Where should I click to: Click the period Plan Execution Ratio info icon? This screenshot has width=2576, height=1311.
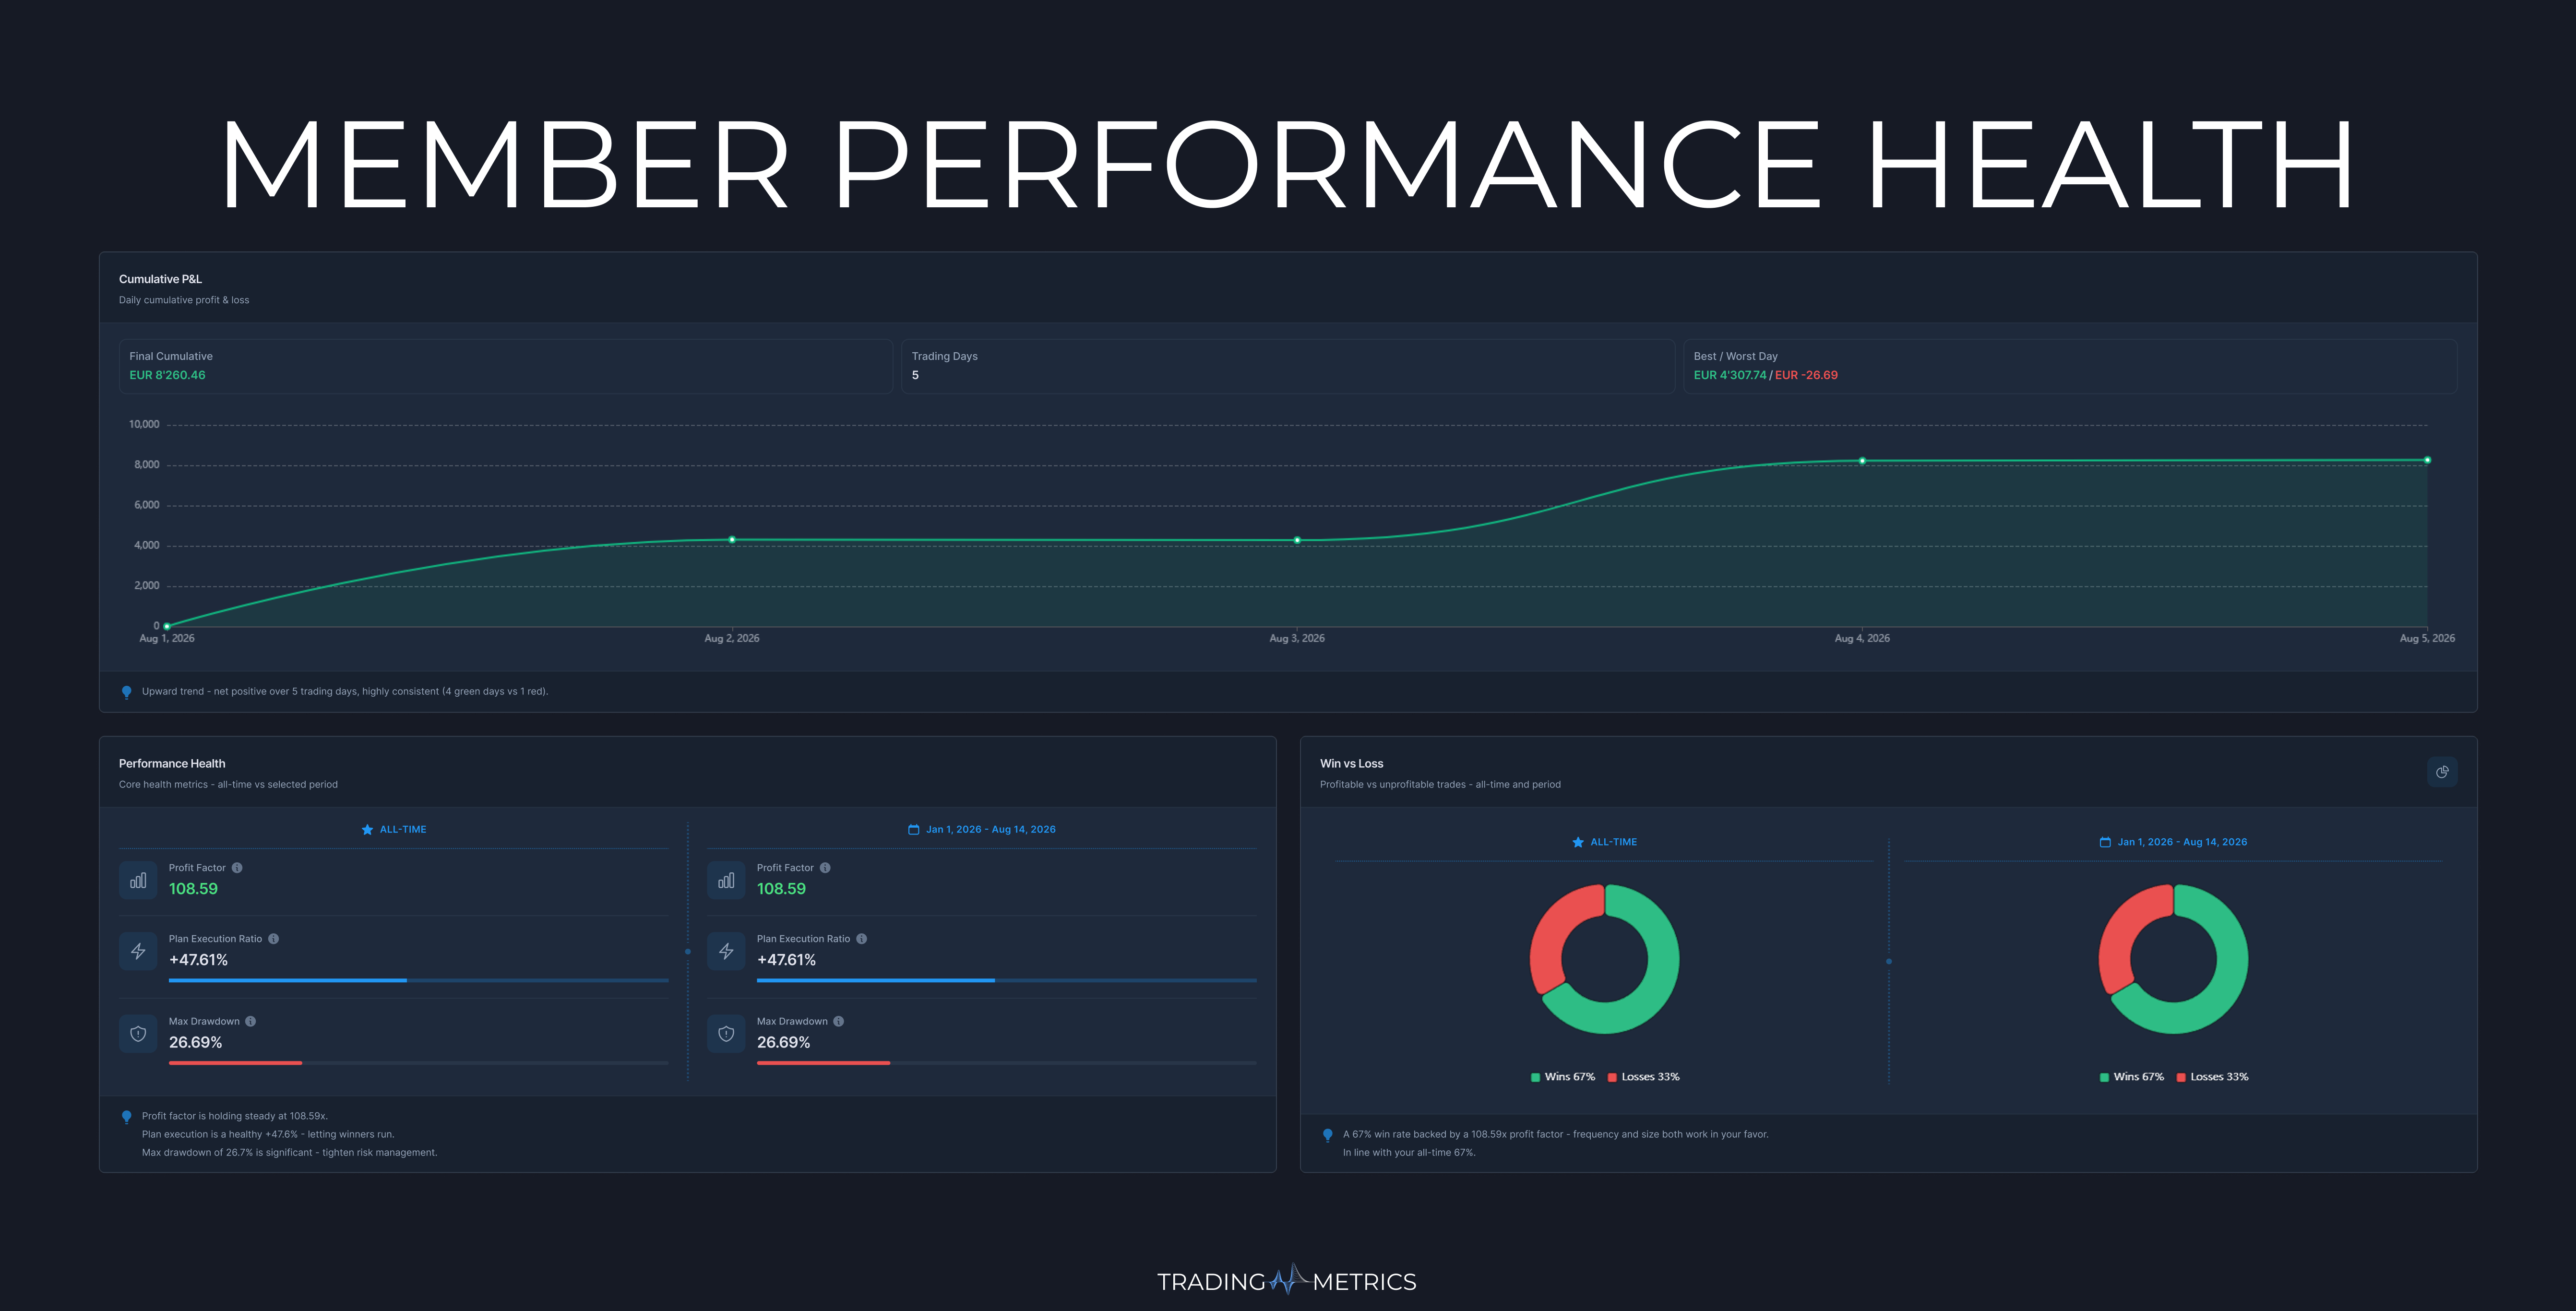(861, 938)
